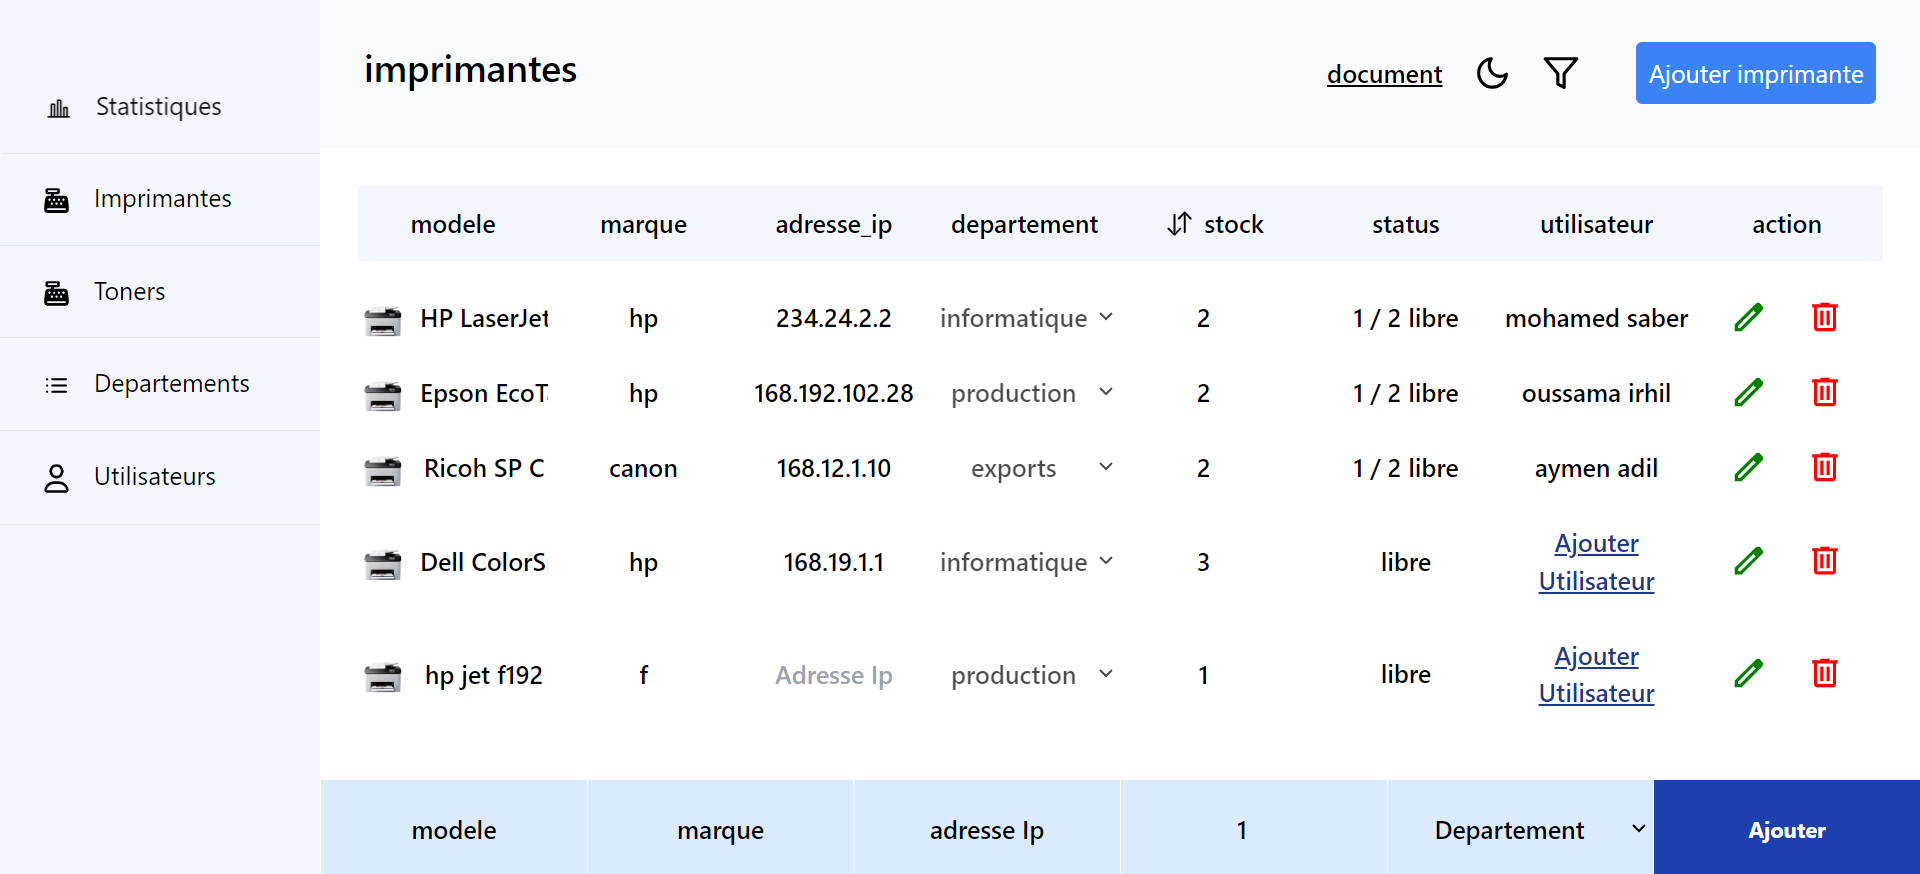Viewport: 1920px width, 874px height.
Task: Edit the hp jet f192 printer row
Action: 1748,674
